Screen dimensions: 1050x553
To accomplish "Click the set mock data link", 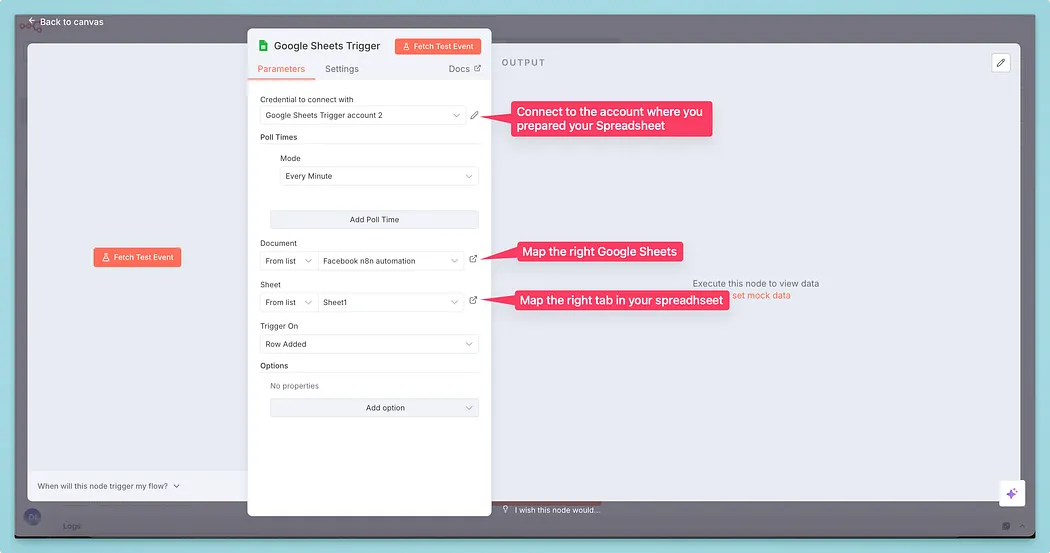I will pyautogui.click(x=761, y=295).
